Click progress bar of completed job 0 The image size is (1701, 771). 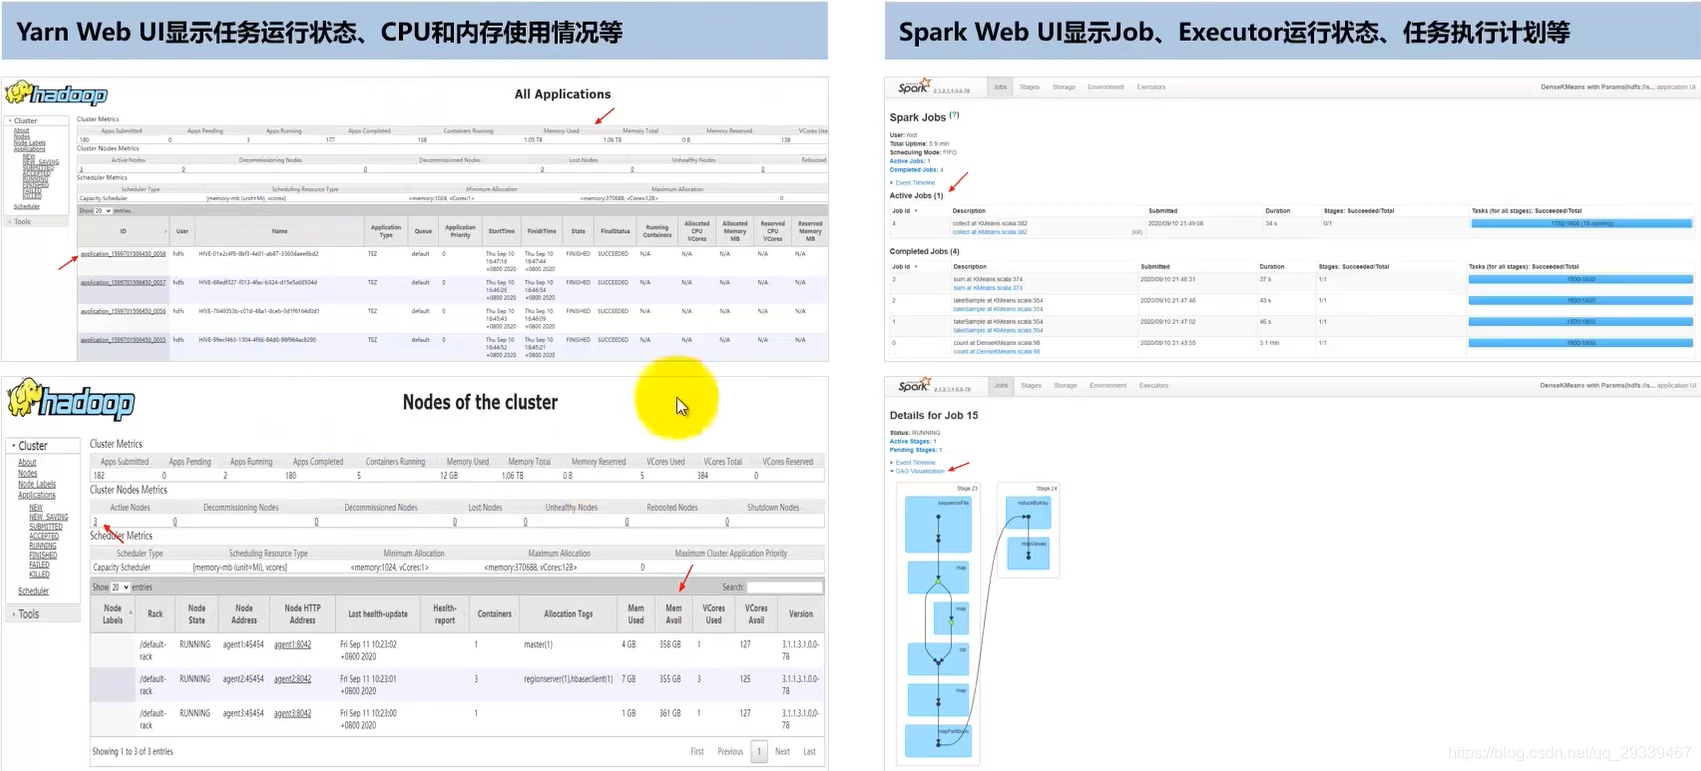point(1581,343)
